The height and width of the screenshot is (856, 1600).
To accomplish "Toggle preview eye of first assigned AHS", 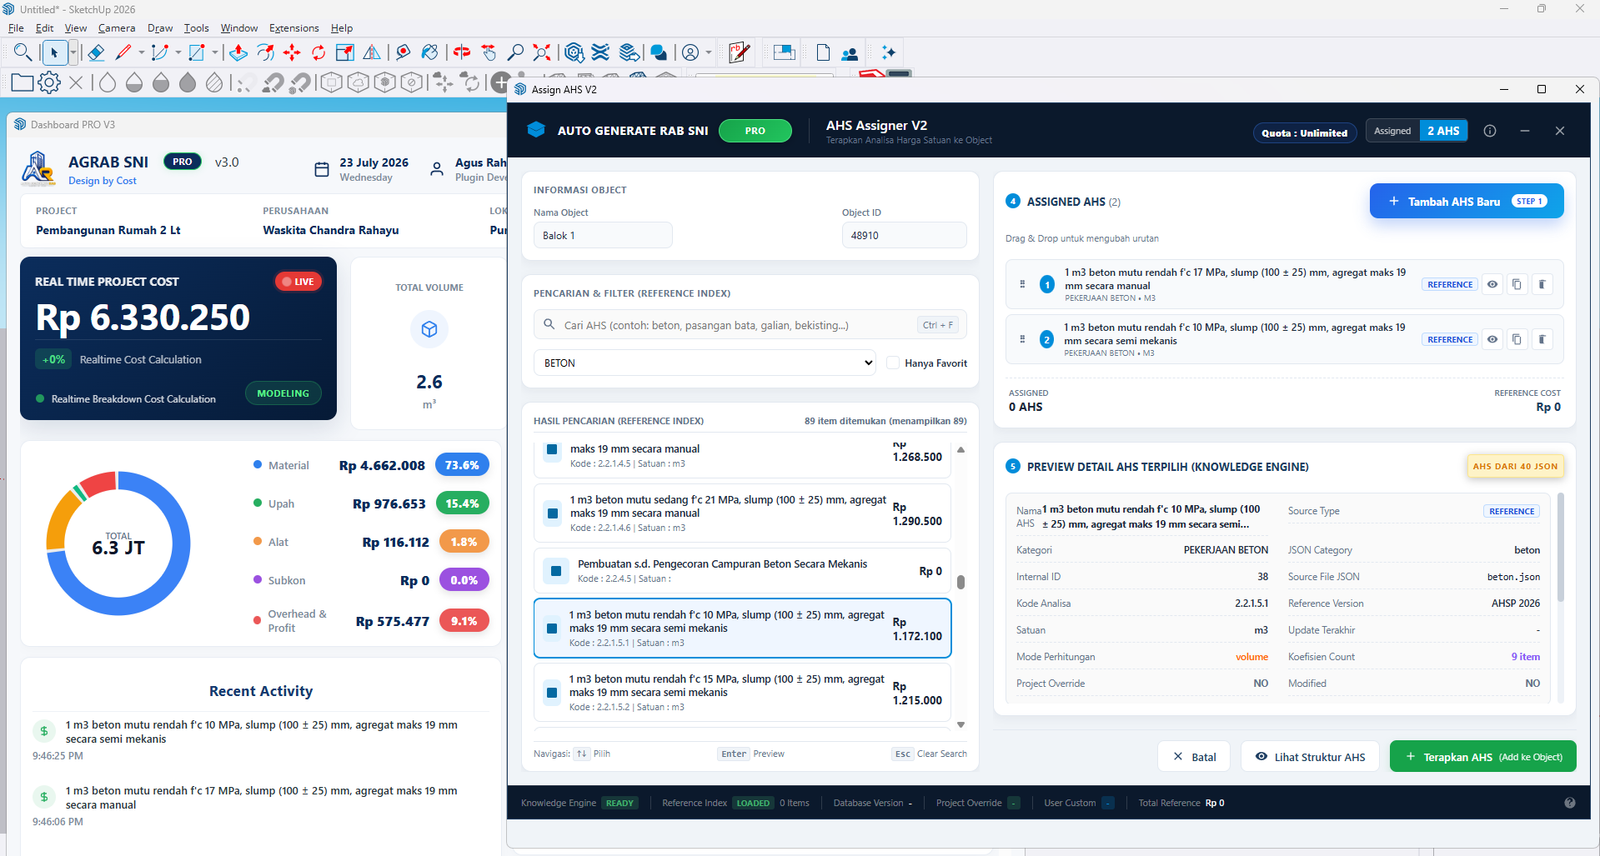I will point(1492,285).
